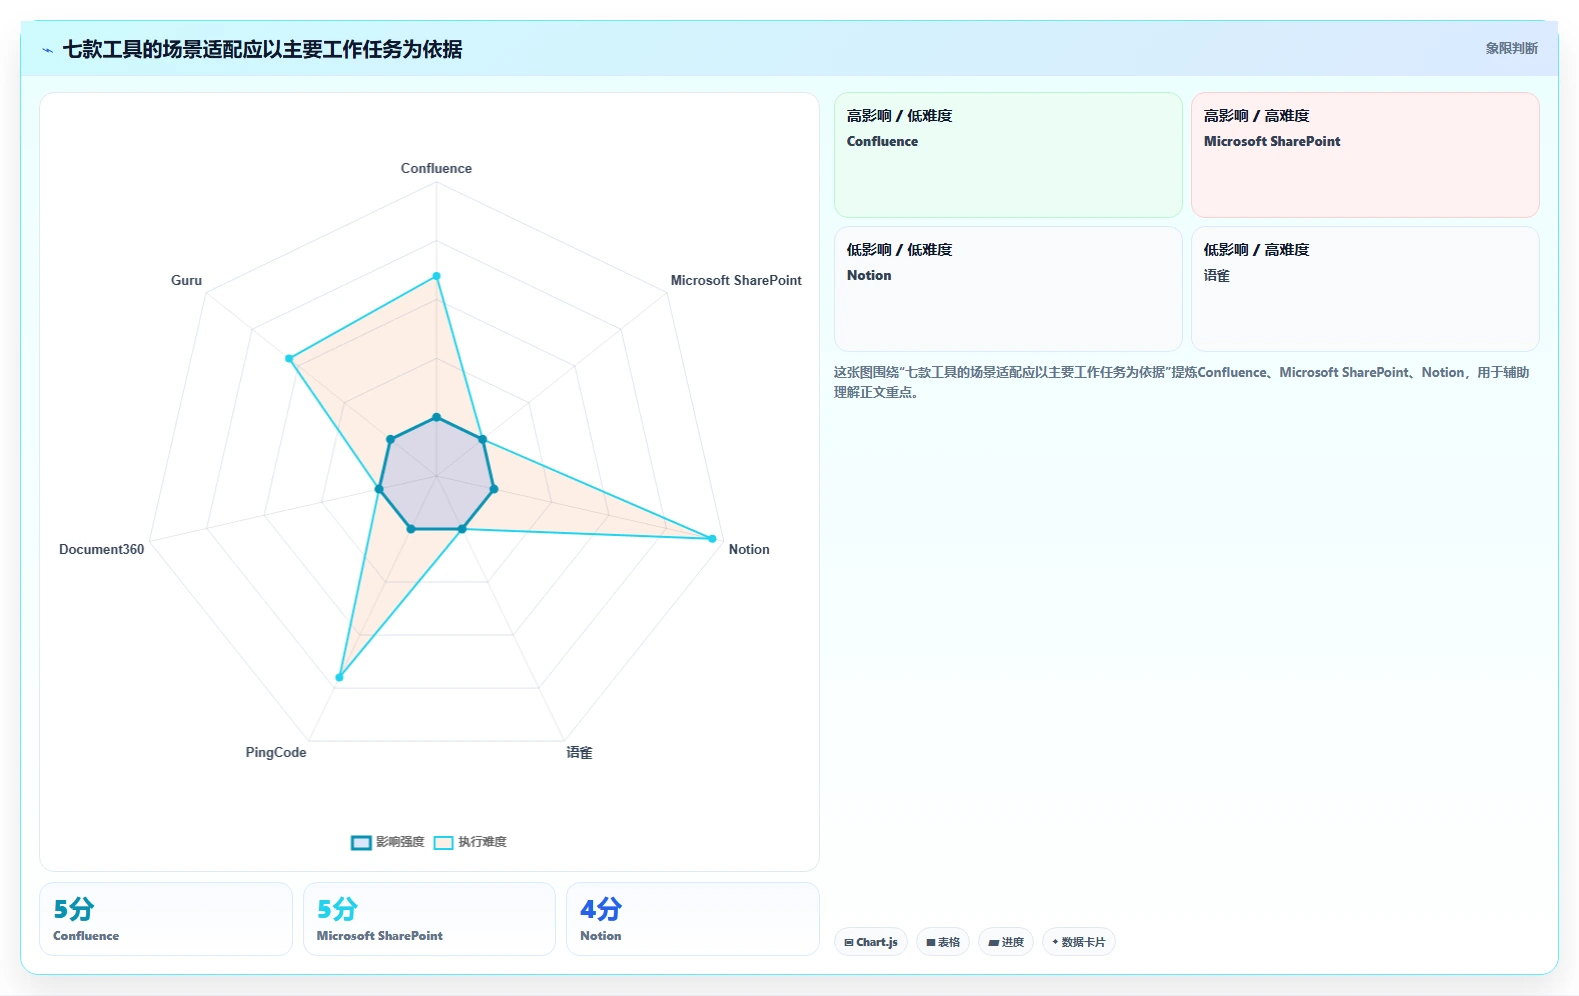Click the Document360 axis label
The width and height of the screenshot is (1579, 996).
click(x=101, y=549)
